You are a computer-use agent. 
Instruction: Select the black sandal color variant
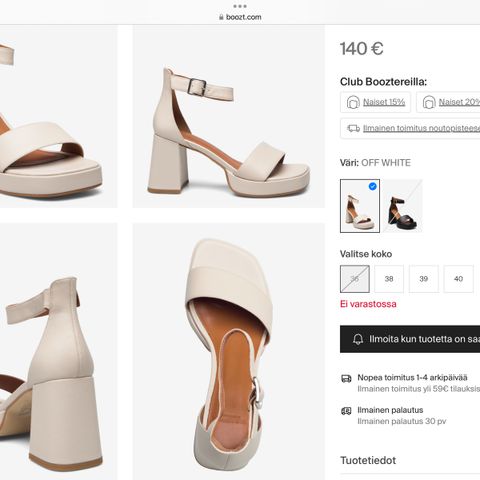point(403,206)
